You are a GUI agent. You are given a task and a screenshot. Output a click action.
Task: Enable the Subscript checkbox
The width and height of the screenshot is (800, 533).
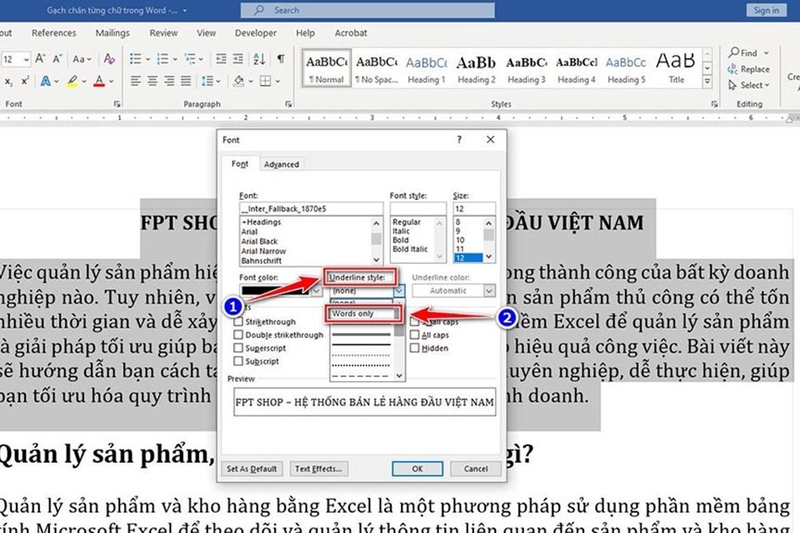tap(238, 361)
